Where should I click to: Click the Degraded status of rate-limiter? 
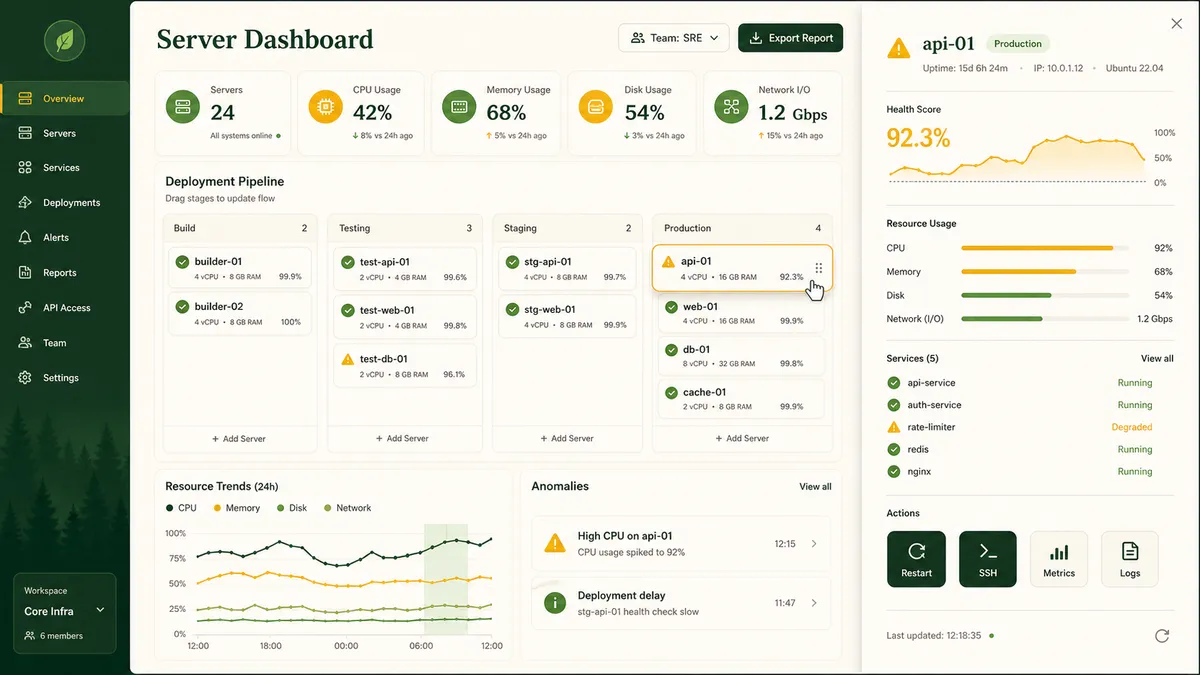pos(1132,427)
